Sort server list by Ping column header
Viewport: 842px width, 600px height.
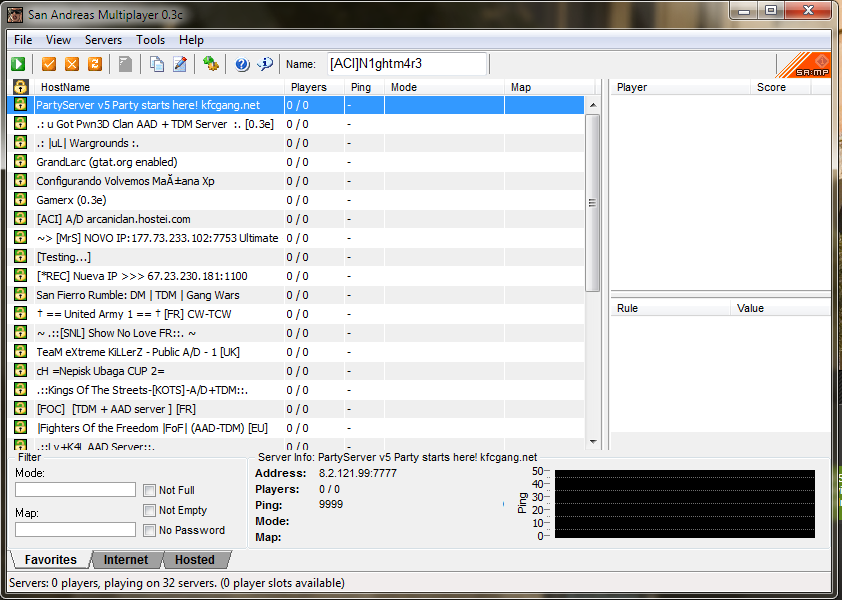(361, 87)
